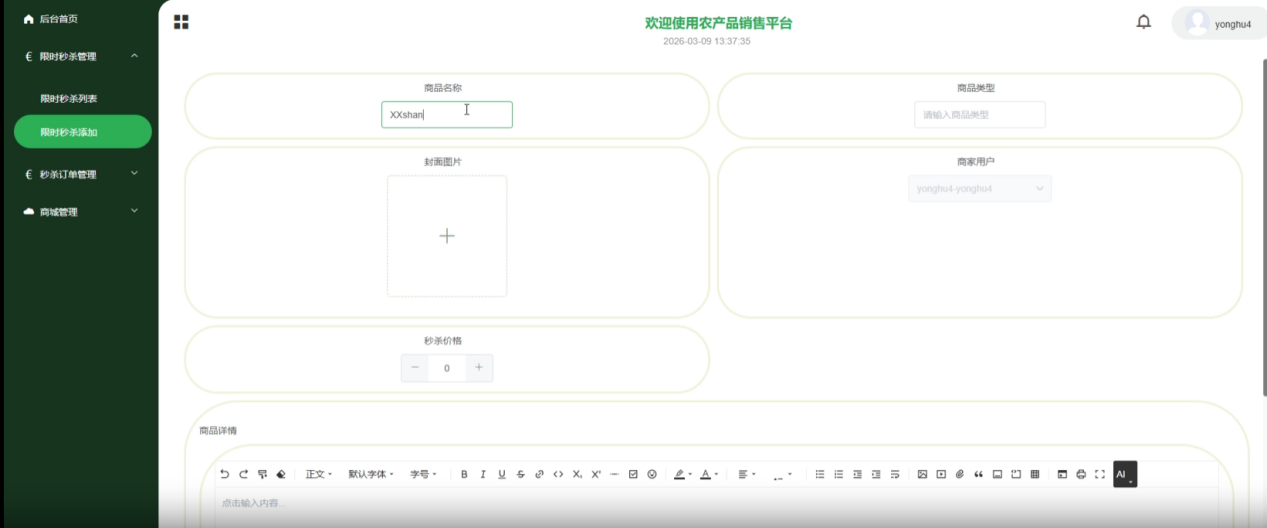The height and width of the screenshot is (528, 1267).
Task: Redo the last editor action
Action: 243,474
